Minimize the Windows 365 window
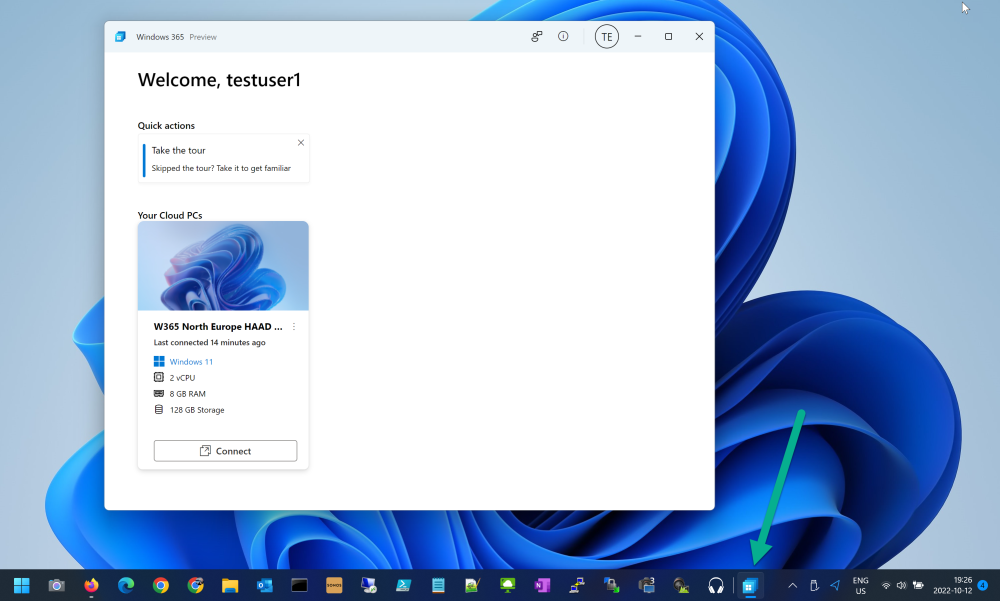Image resolution: width=1000 pixels, height=601 pixels. click(x=638, y=36)
